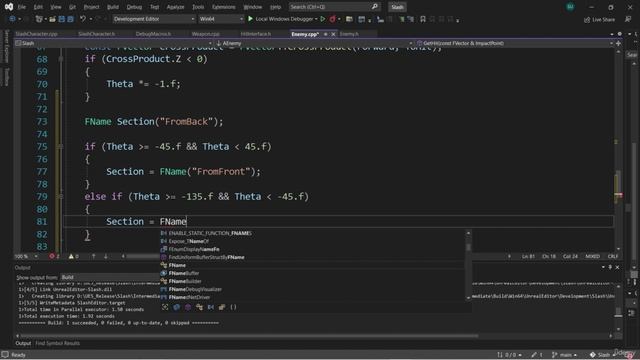Image resolution: width=640 pixels, height=360 pixels.
Task: Open the Win64 platform dropdown
Action: (221, 19)
